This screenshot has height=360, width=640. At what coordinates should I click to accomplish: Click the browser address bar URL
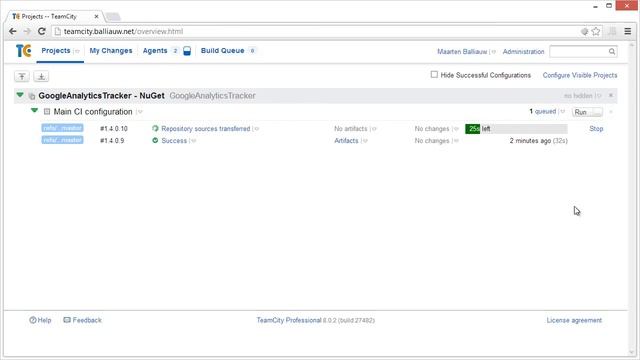coord(123,31)
